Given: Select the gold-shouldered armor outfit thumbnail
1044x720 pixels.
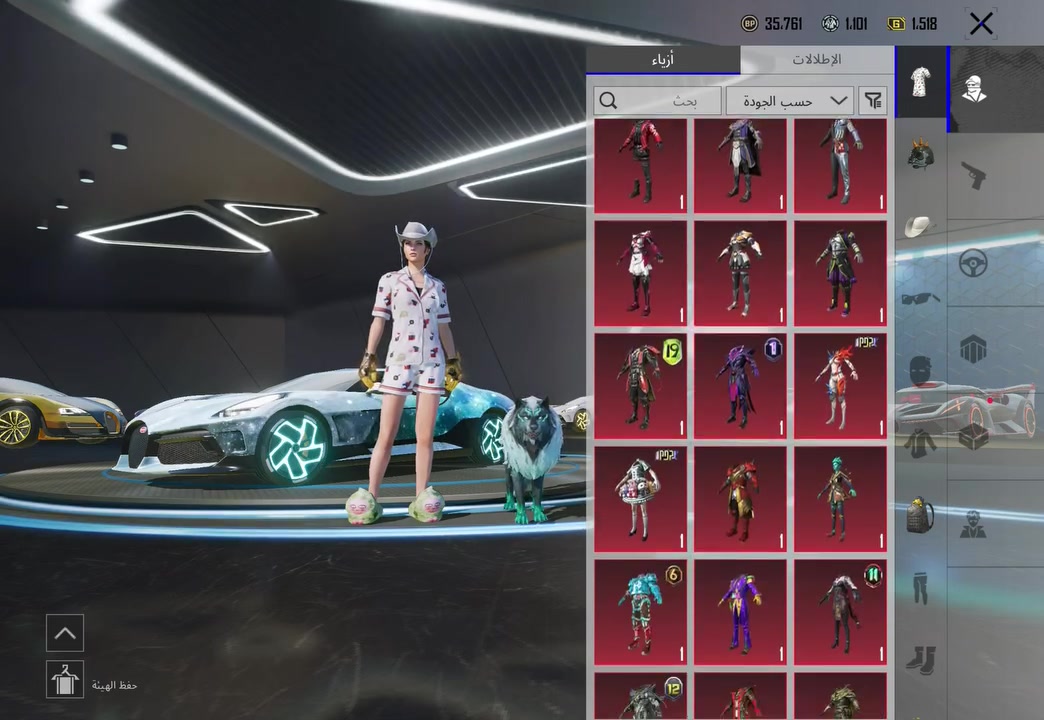Looking at the screenshot, I should (x=740, y=273).
